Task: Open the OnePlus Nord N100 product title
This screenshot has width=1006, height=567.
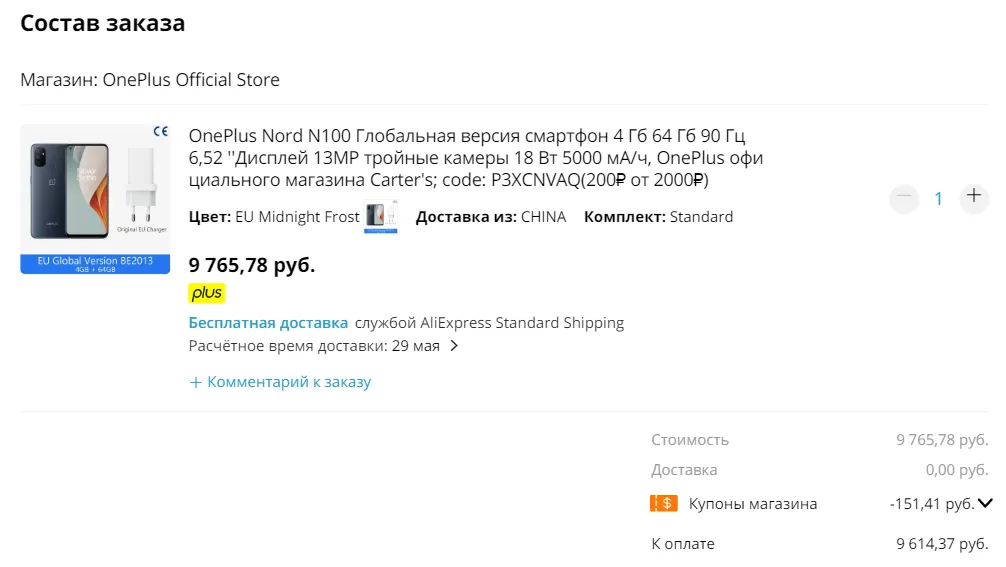Action: [475, 157]
